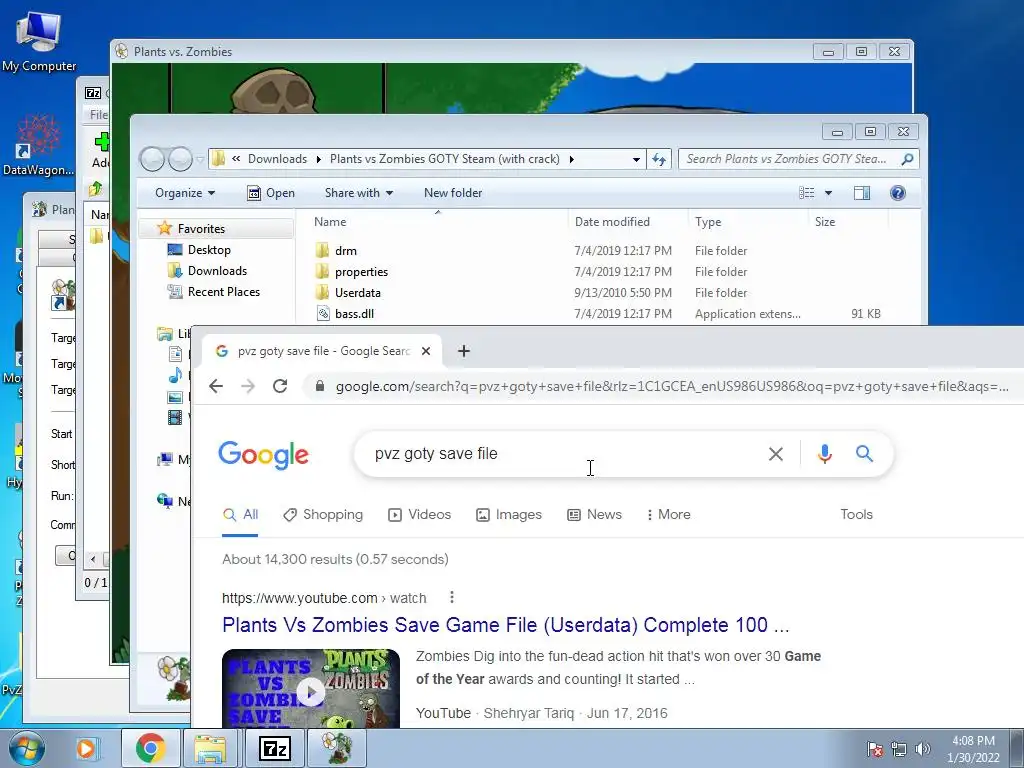Select Favorites in Explorer sidebar

pyautogui.click(x=201, y=229)
